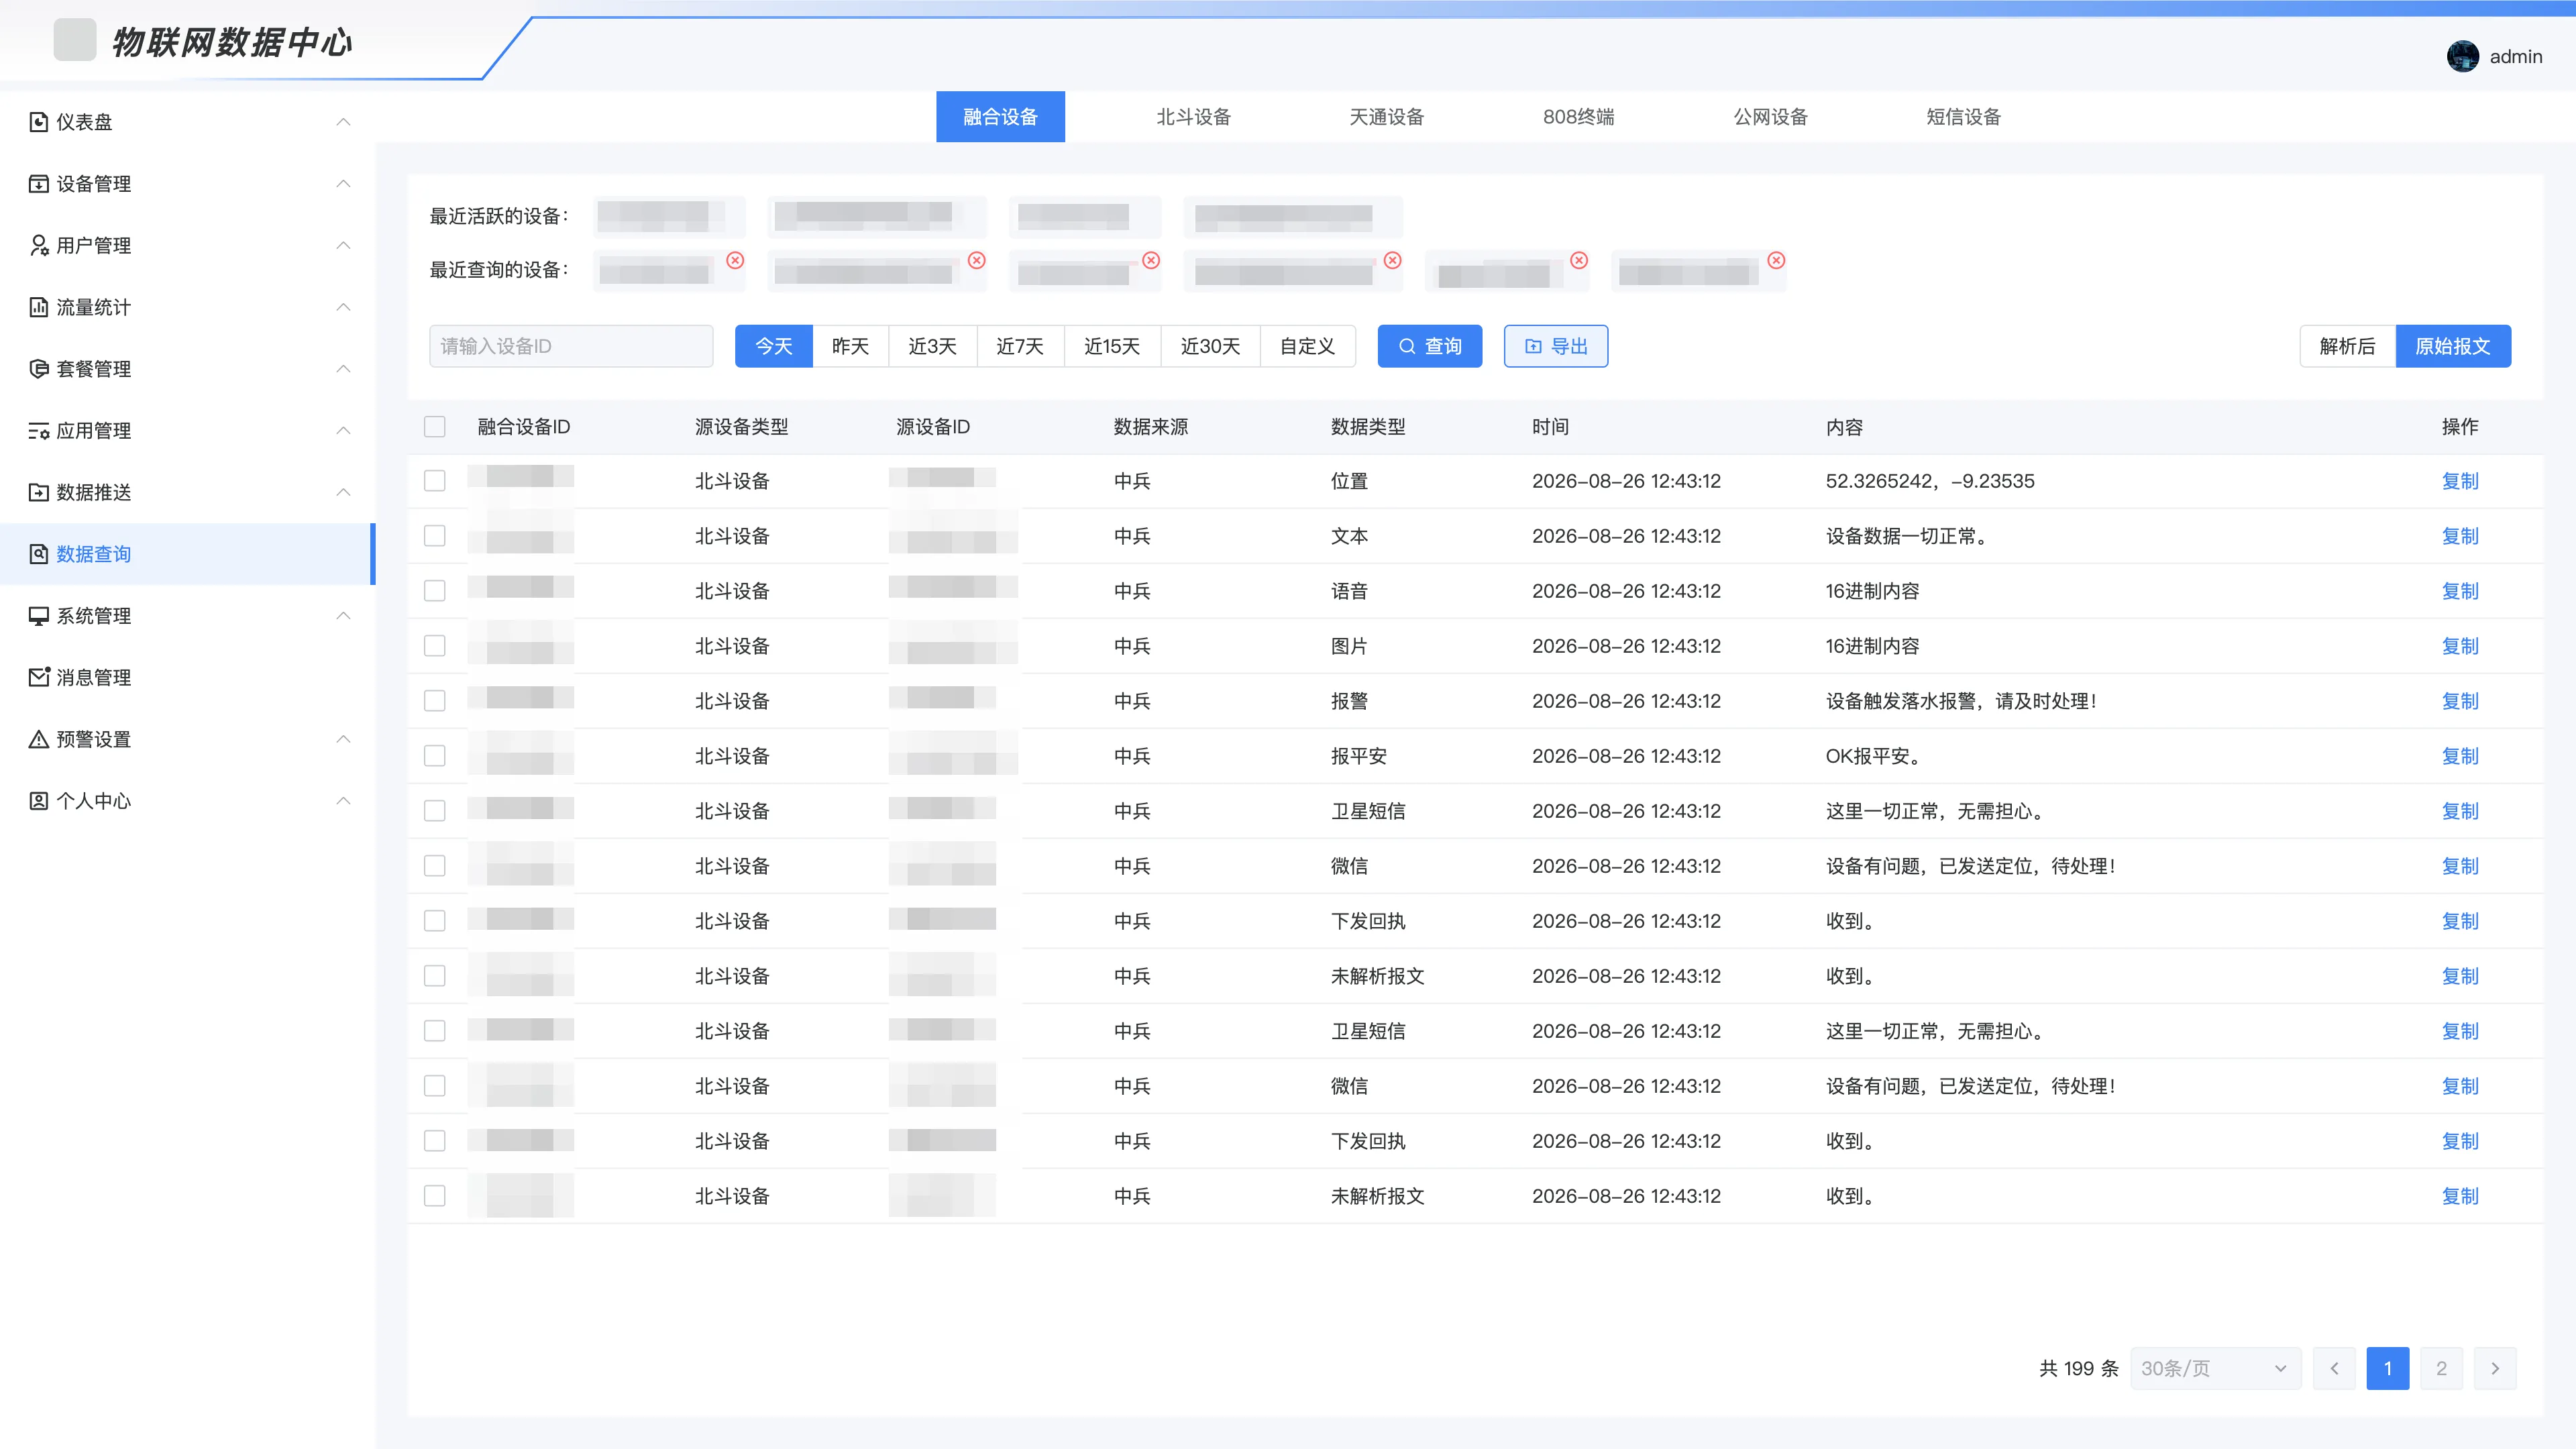Remove the first recently queried device tag
Image resolution: width=2576 pixels, height=1449 pixels.
[735, 260]
